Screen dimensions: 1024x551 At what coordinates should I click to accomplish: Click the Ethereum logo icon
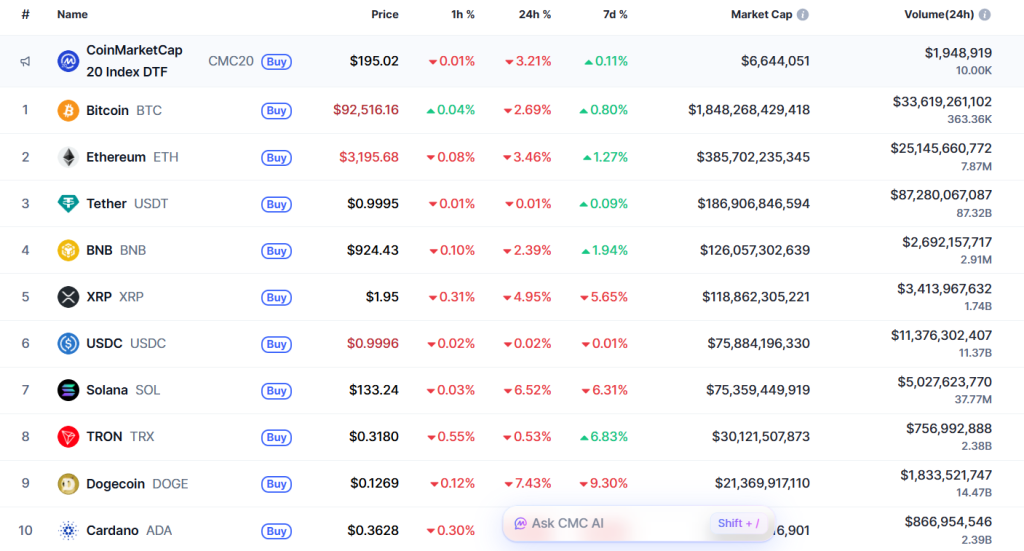(68, 157)
